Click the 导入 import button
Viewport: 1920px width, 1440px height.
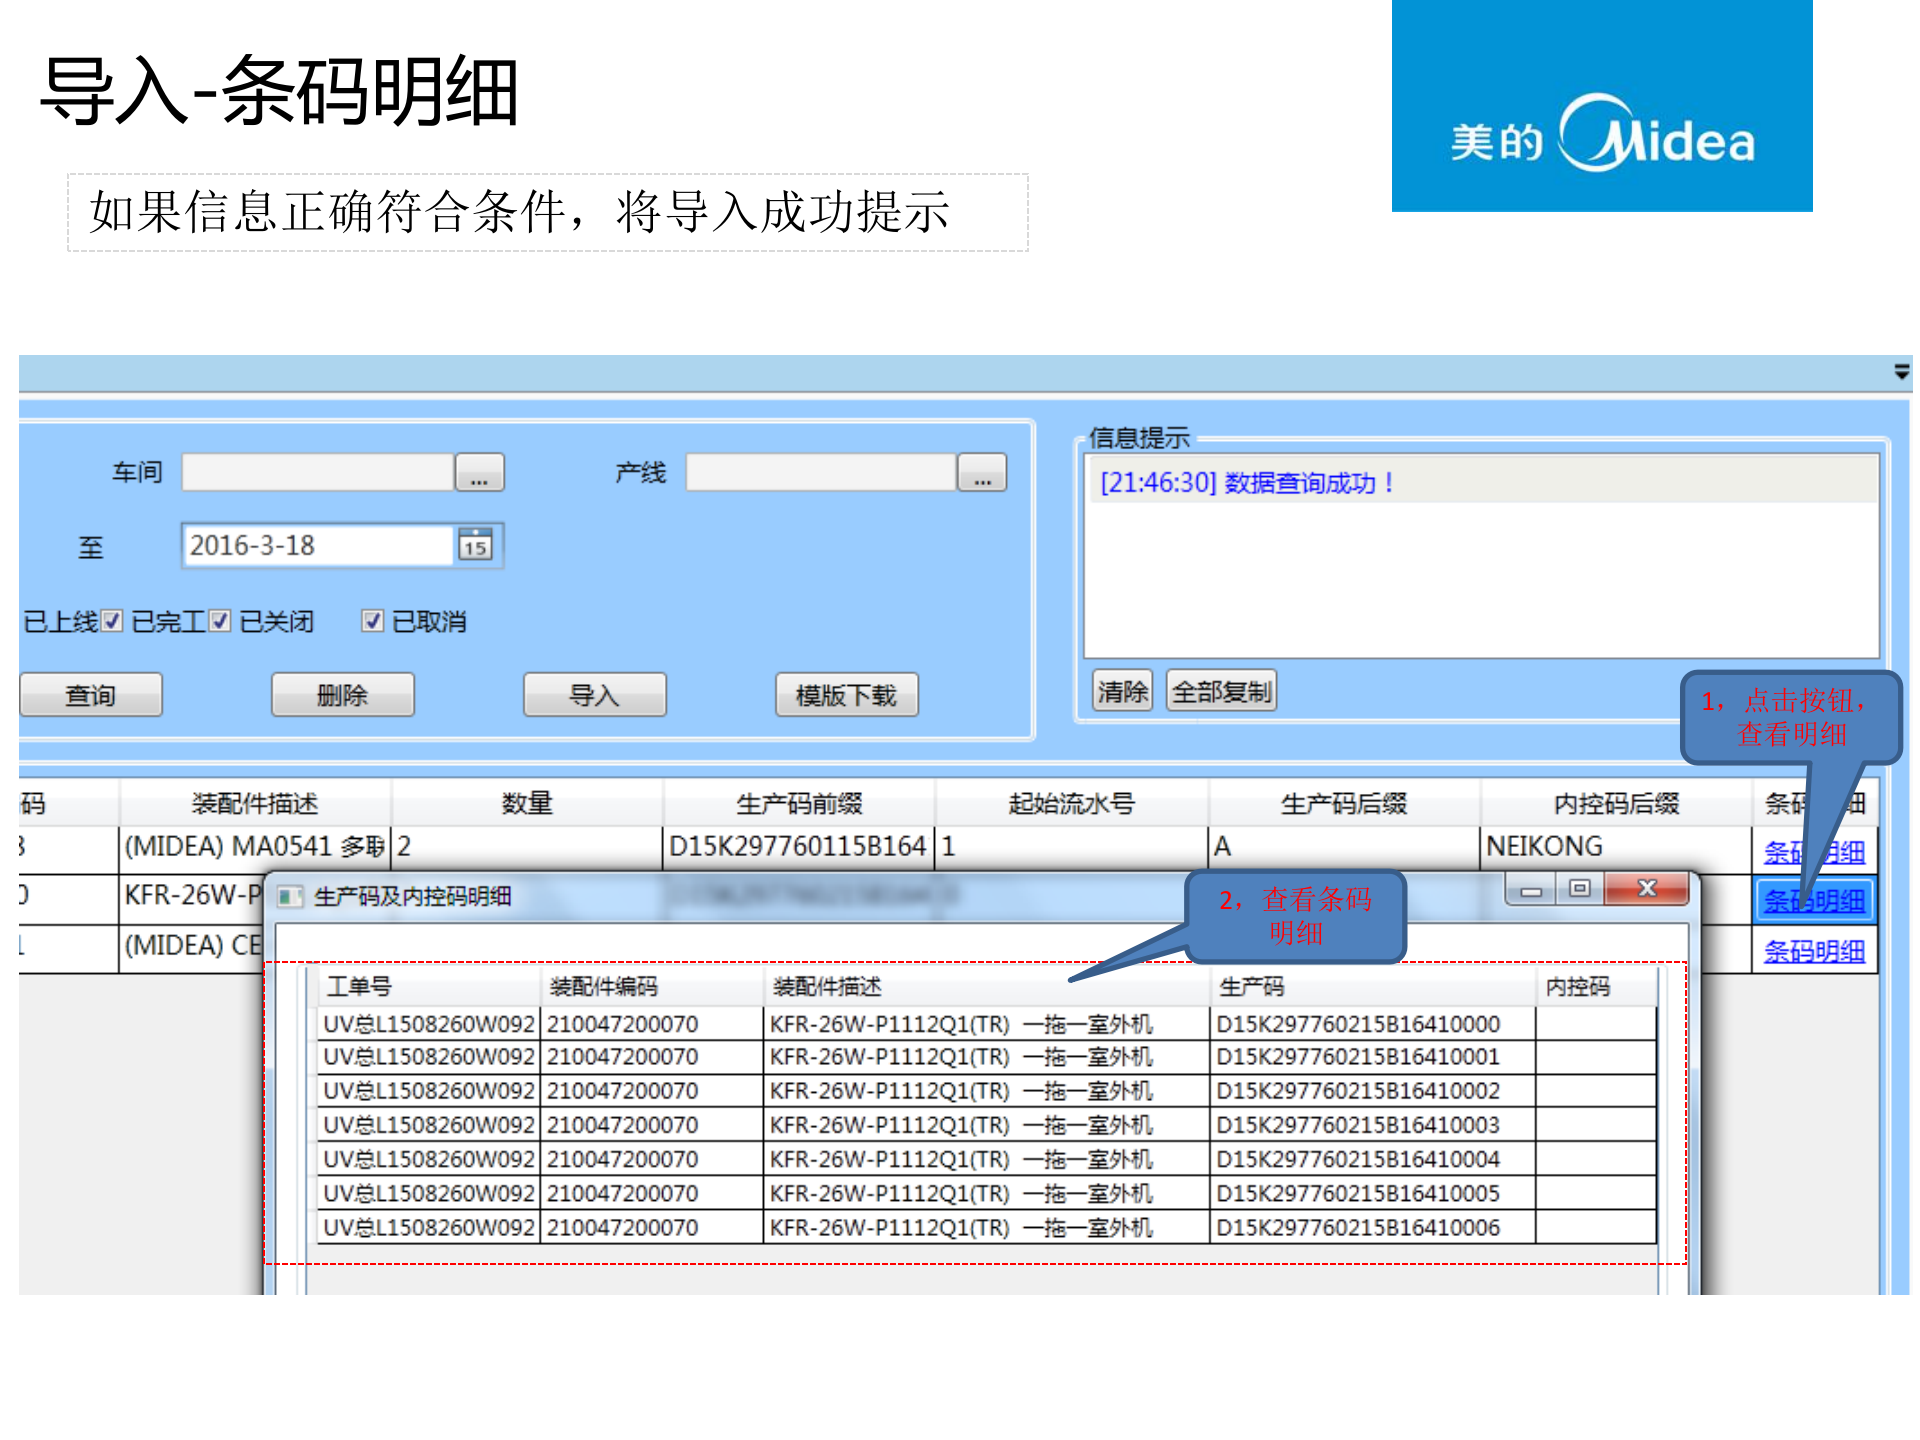pyautogui.click(x=594, y=694)
